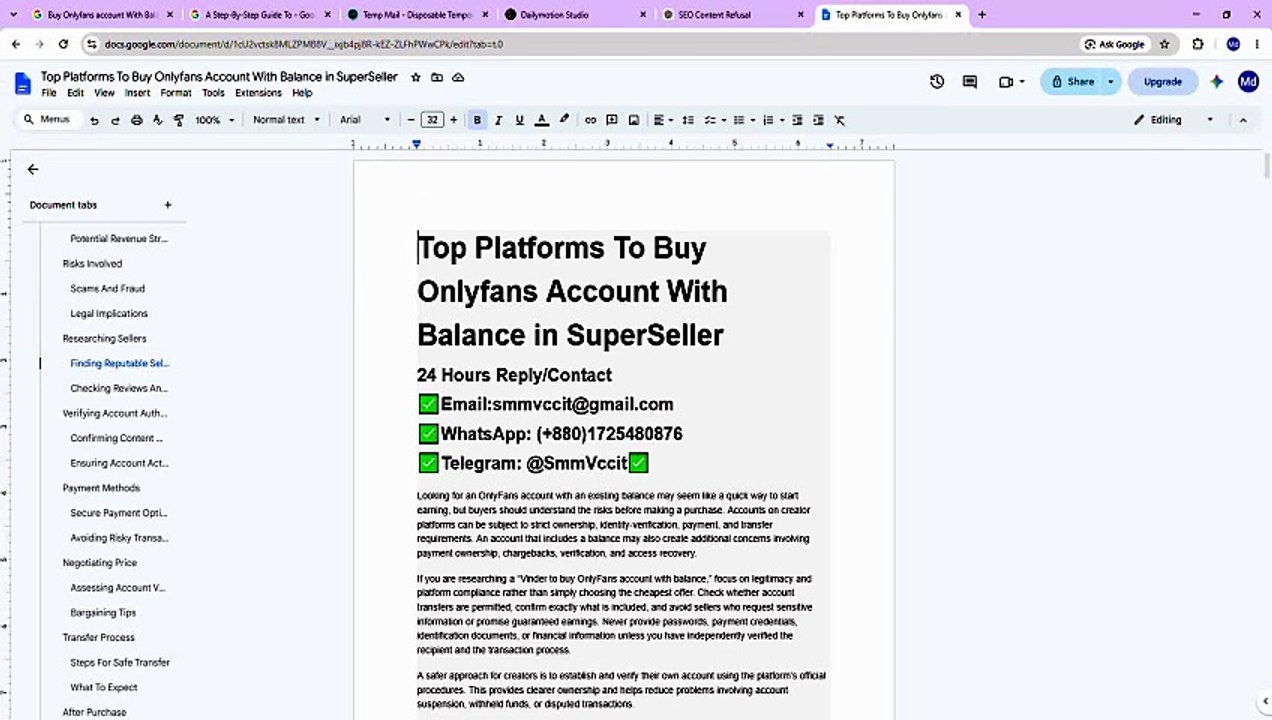Go to Negotiating Price outline heading
1272x720 pixels.
(99, 563)
